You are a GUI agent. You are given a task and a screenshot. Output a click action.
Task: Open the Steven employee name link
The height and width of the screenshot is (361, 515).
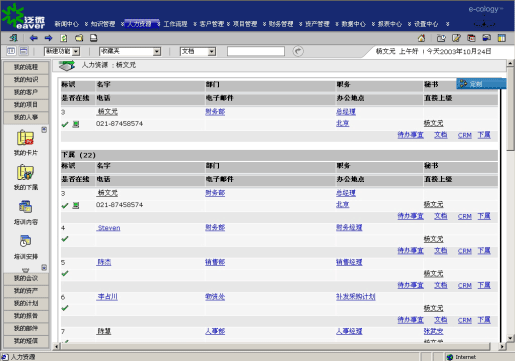click(x=109, y=228)
